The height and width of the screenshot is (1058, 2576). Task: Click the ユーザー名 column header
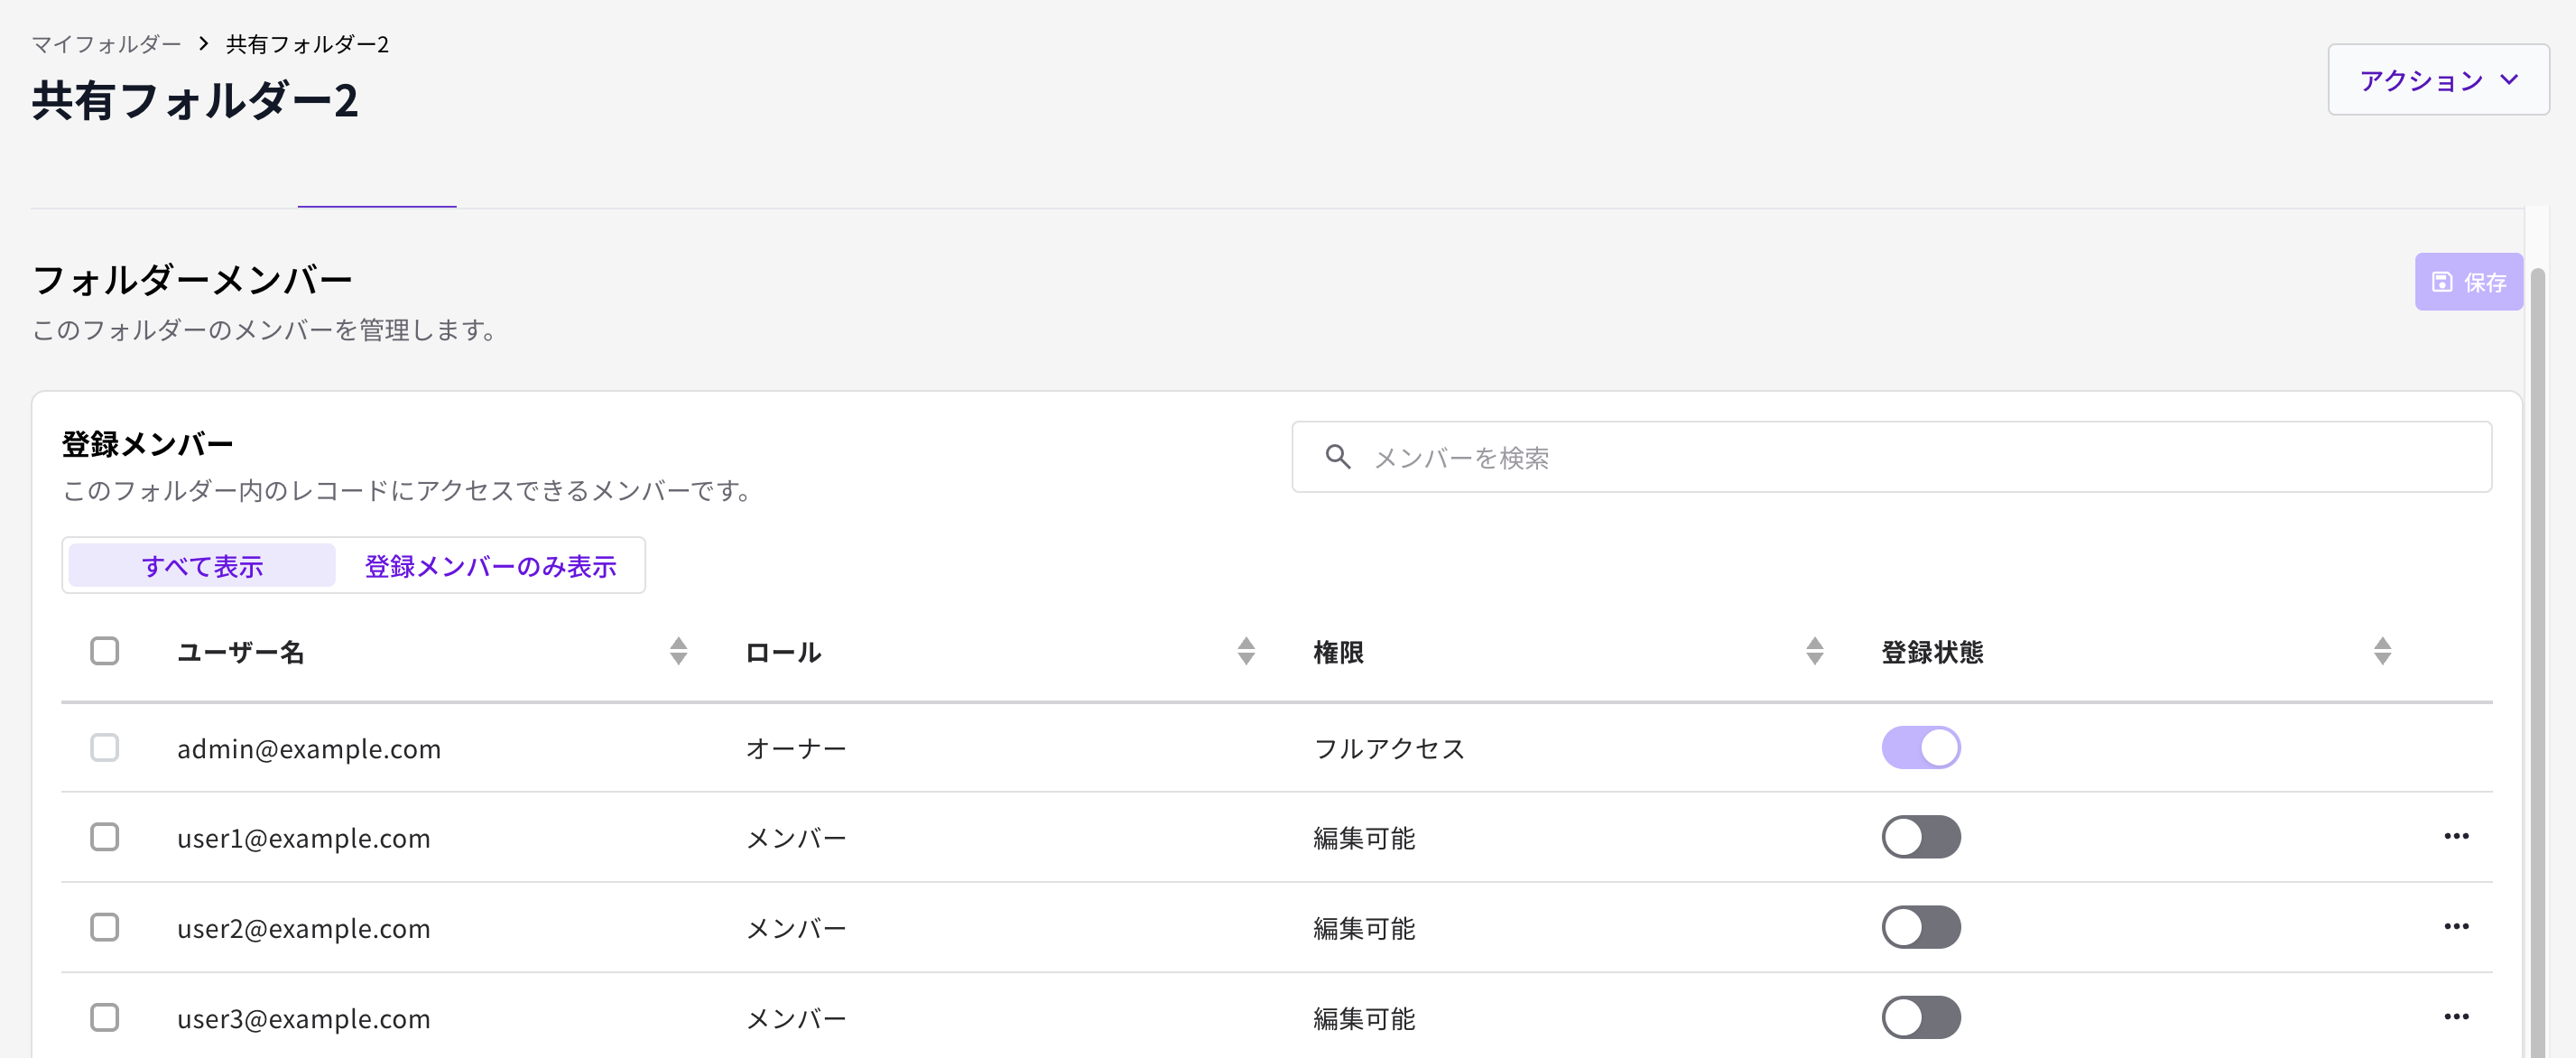(240, 652)
